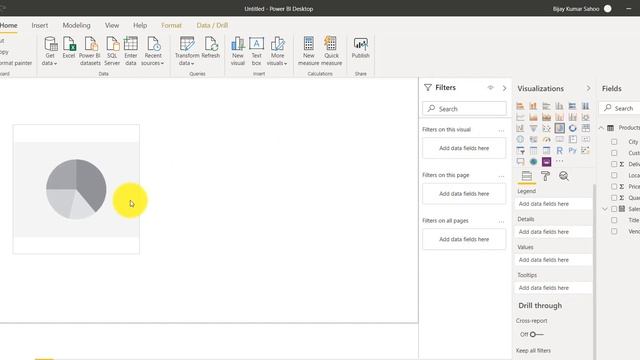Select the purple Power Apps visual
Screen dimensions: 640x360
click(546, 162)
